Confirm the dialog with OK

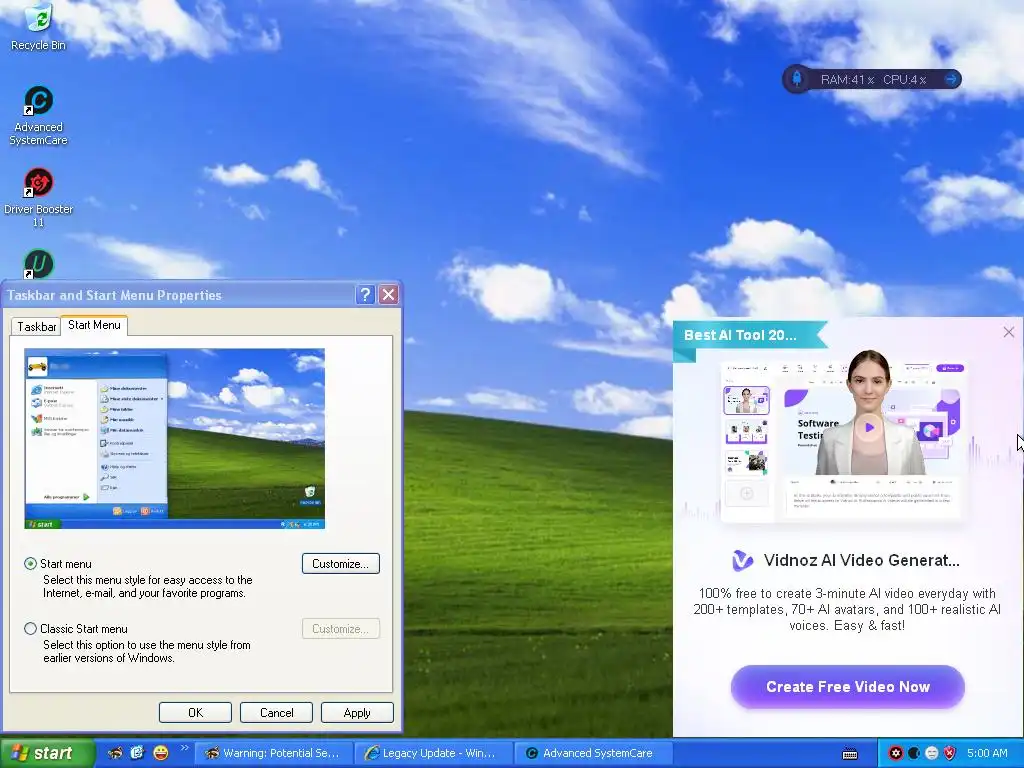coord(195,712)
